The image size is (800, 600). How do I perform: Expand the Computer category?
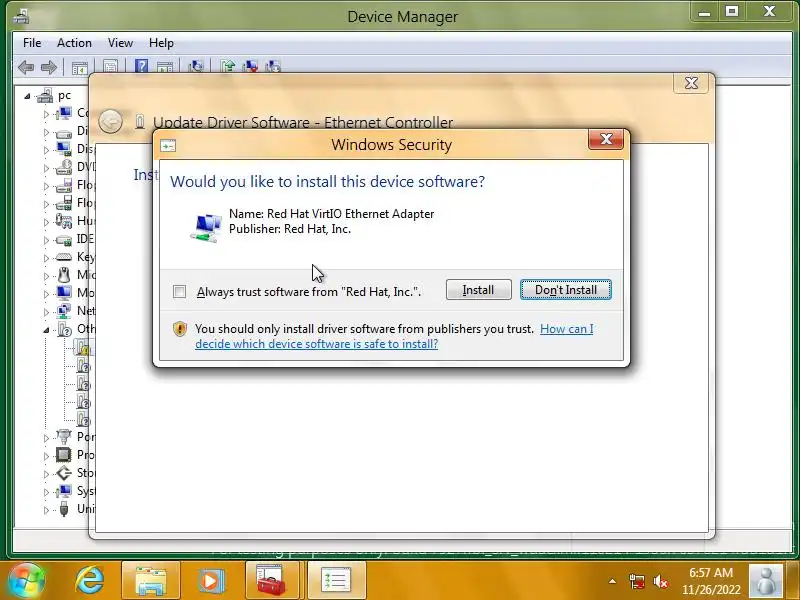tap(46, 114)
